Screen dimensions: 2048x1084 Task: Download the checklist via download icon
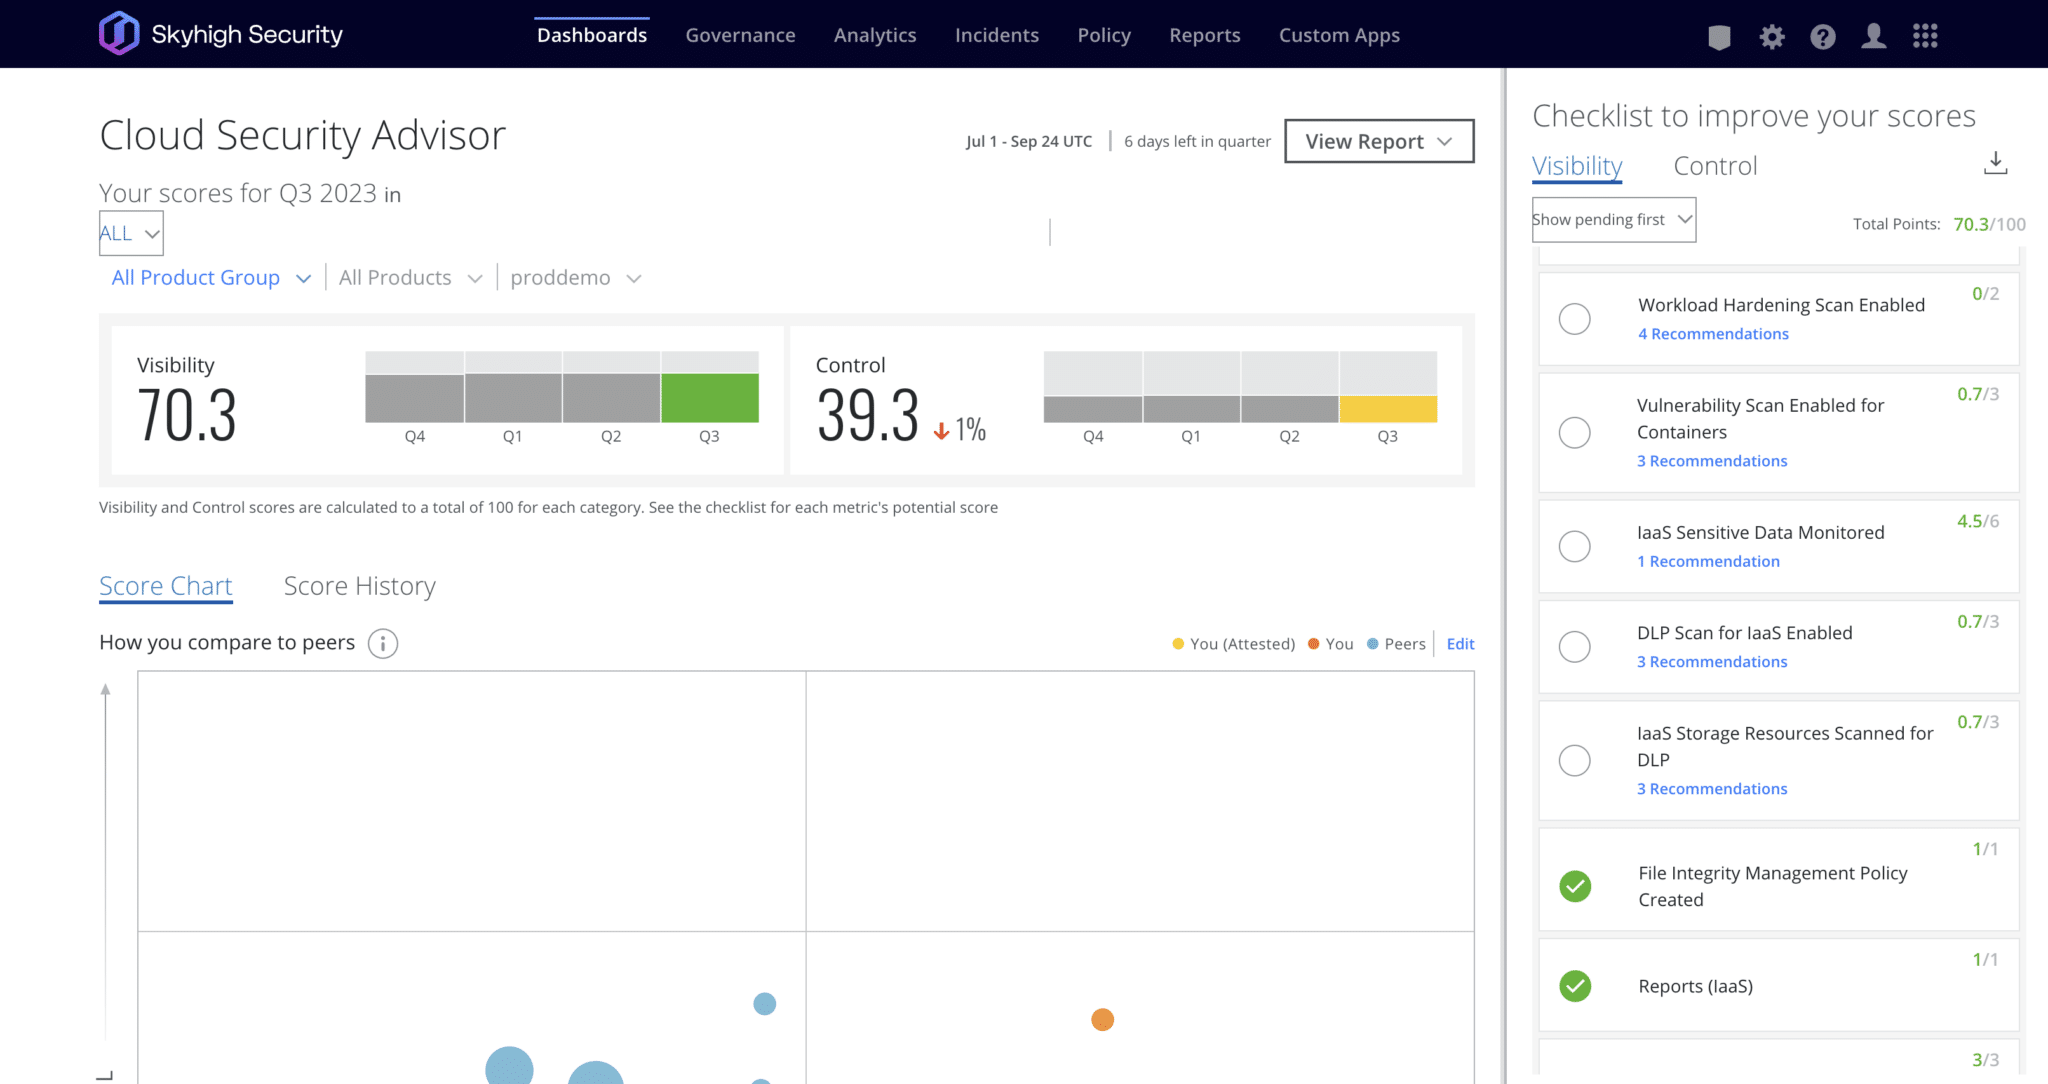pos(1995,163)
